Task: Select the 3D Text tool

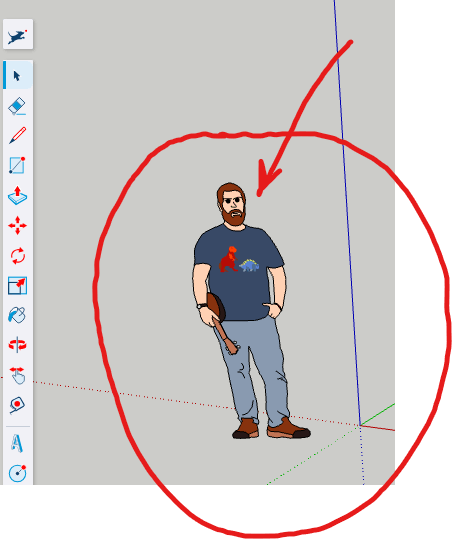Action: (x=17, y=443)
